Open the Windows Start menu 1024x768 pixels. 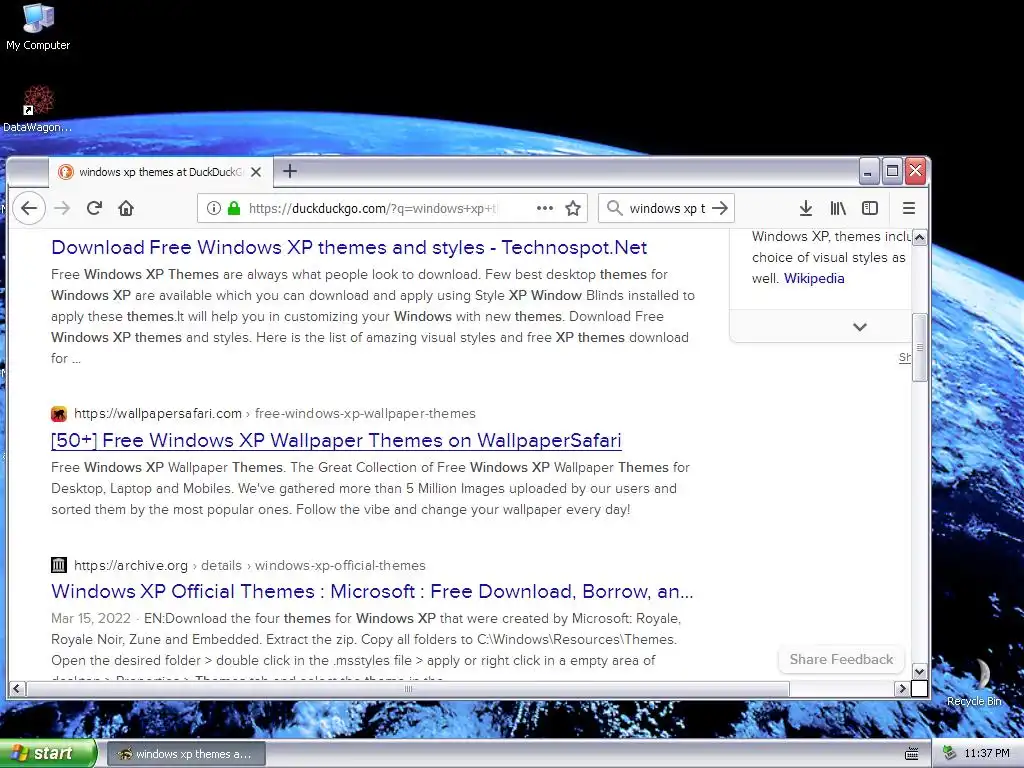(x=48, y=754)
